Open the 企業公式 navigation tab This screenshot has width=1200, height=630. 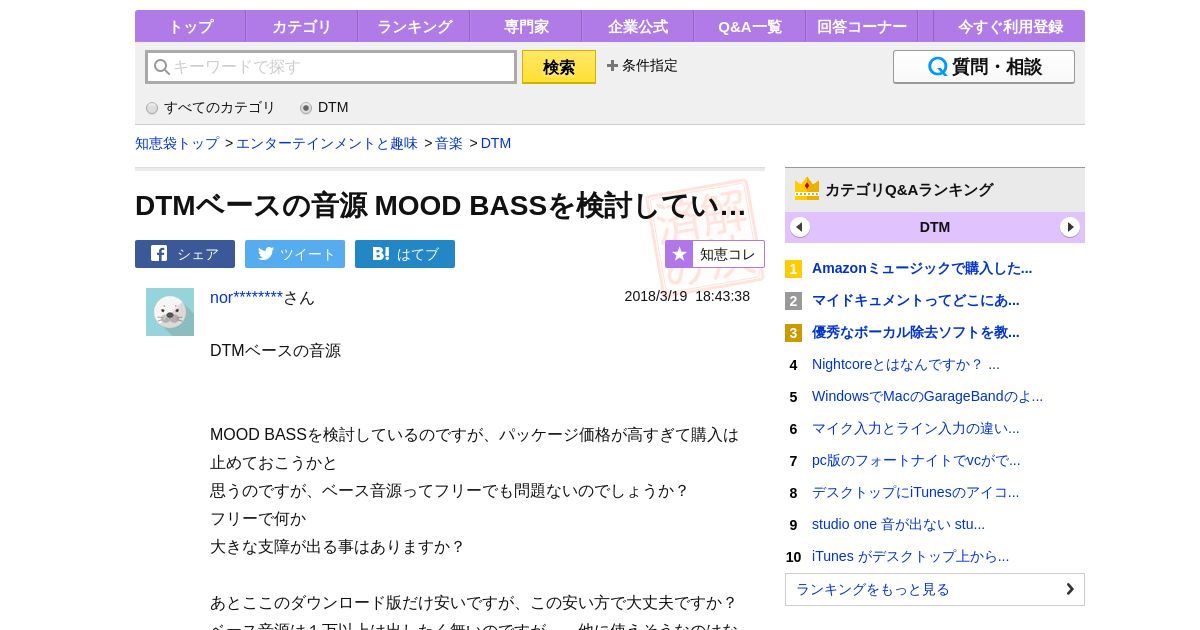[x=638, y=27]
